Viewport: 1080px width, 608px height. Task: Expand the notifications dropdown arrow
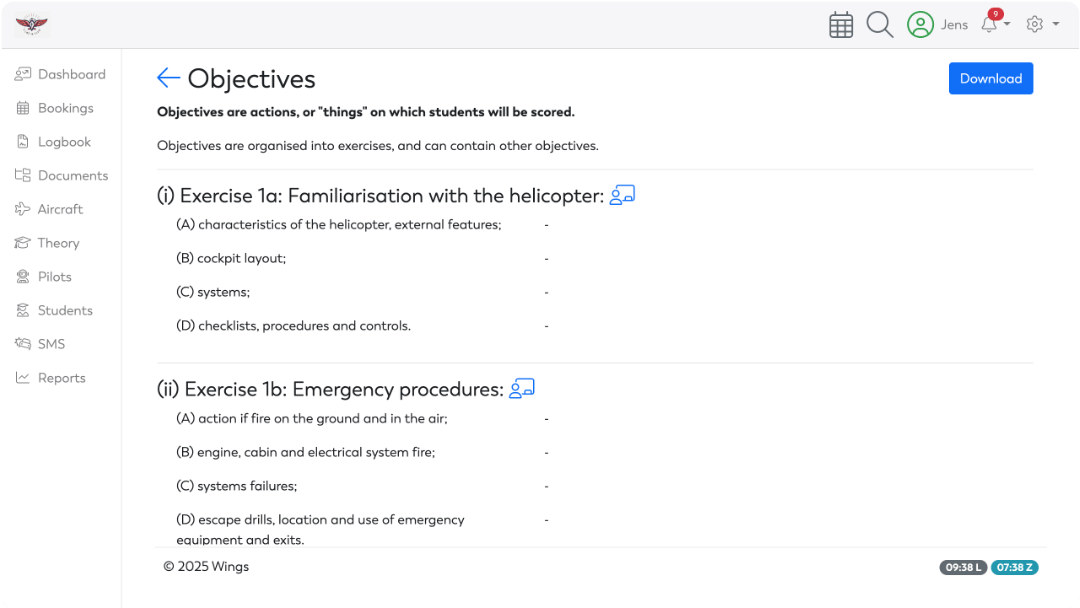point(1006,25)
